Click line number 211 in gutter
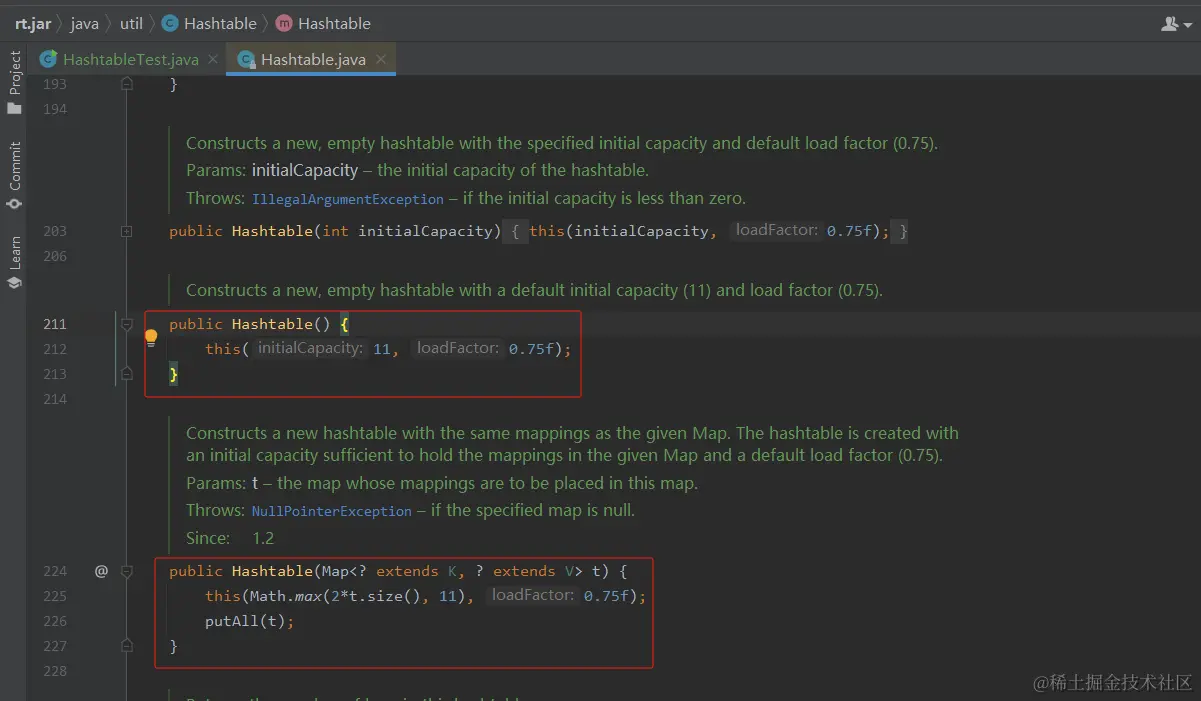The image size is (1201, 701). point(55,324)
